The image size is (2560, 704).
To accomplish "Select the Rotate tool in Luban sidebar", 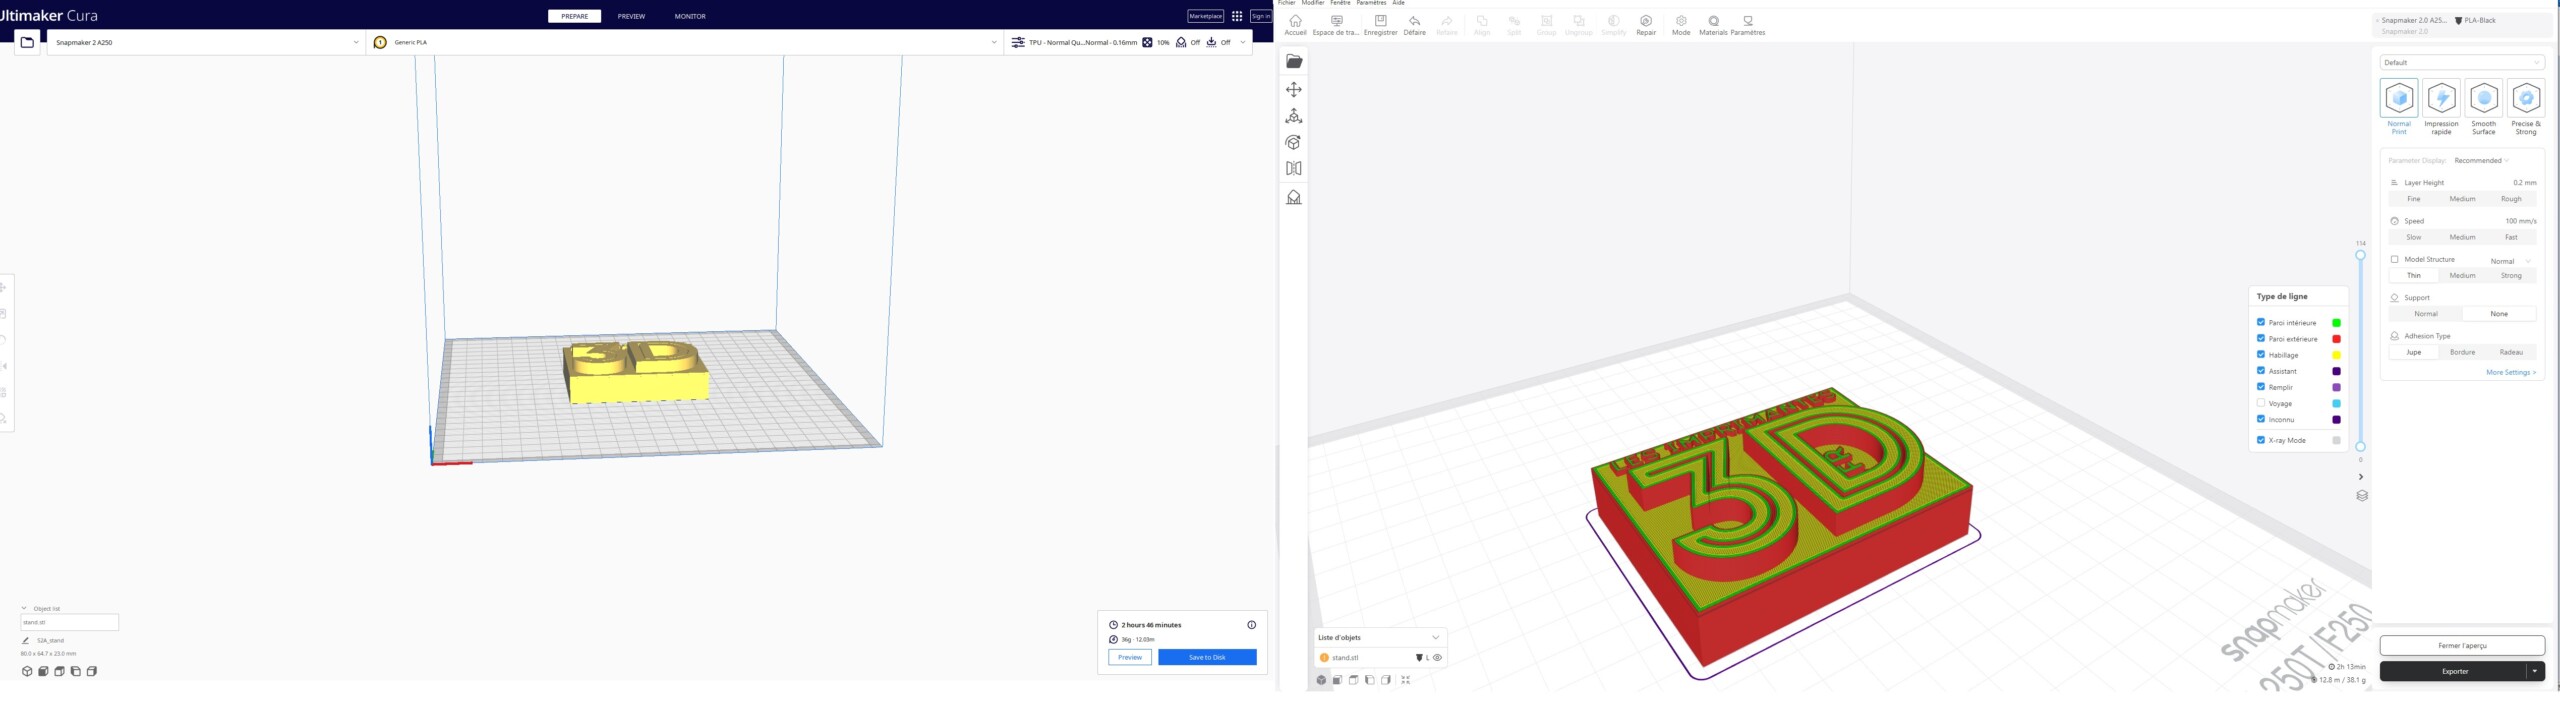I will tap(1294, 142).
